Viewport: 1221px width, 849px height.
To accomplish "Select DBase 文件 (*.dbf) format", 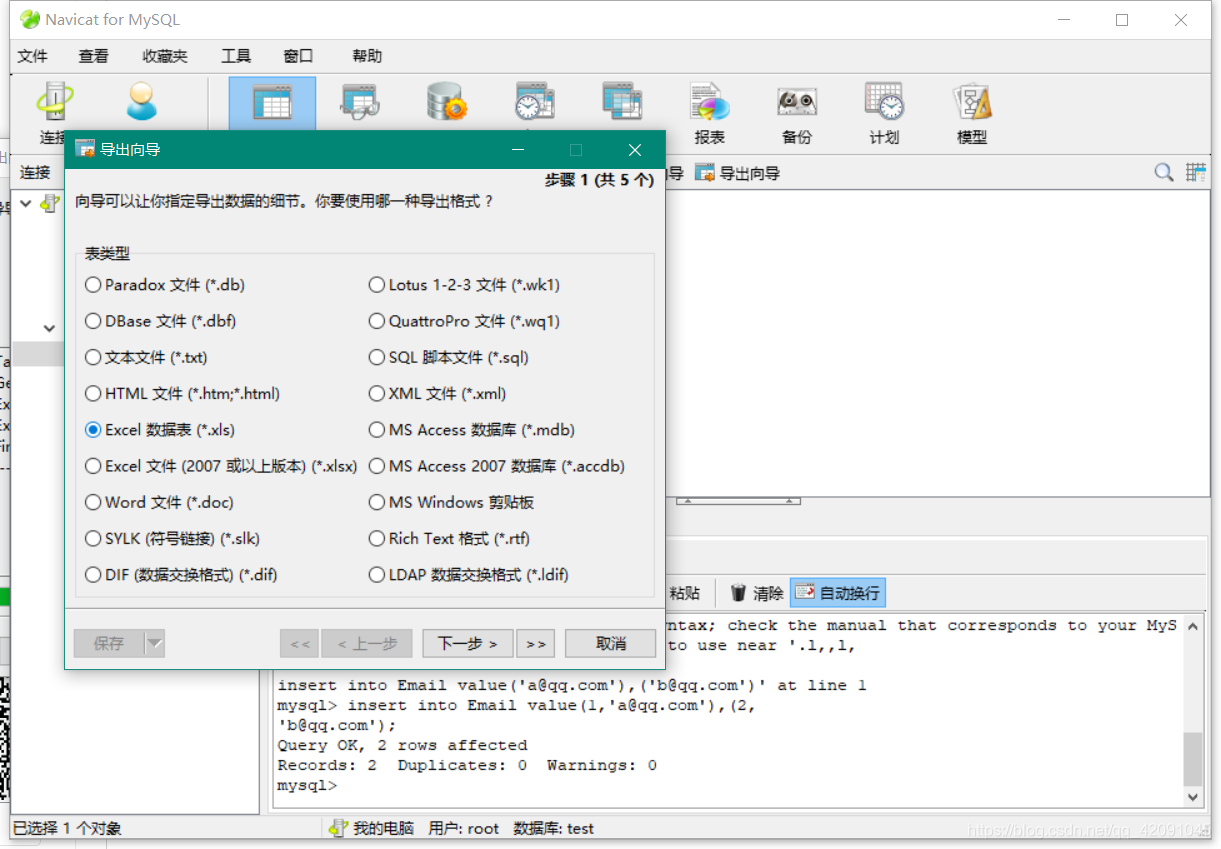I will click(160, 321).
